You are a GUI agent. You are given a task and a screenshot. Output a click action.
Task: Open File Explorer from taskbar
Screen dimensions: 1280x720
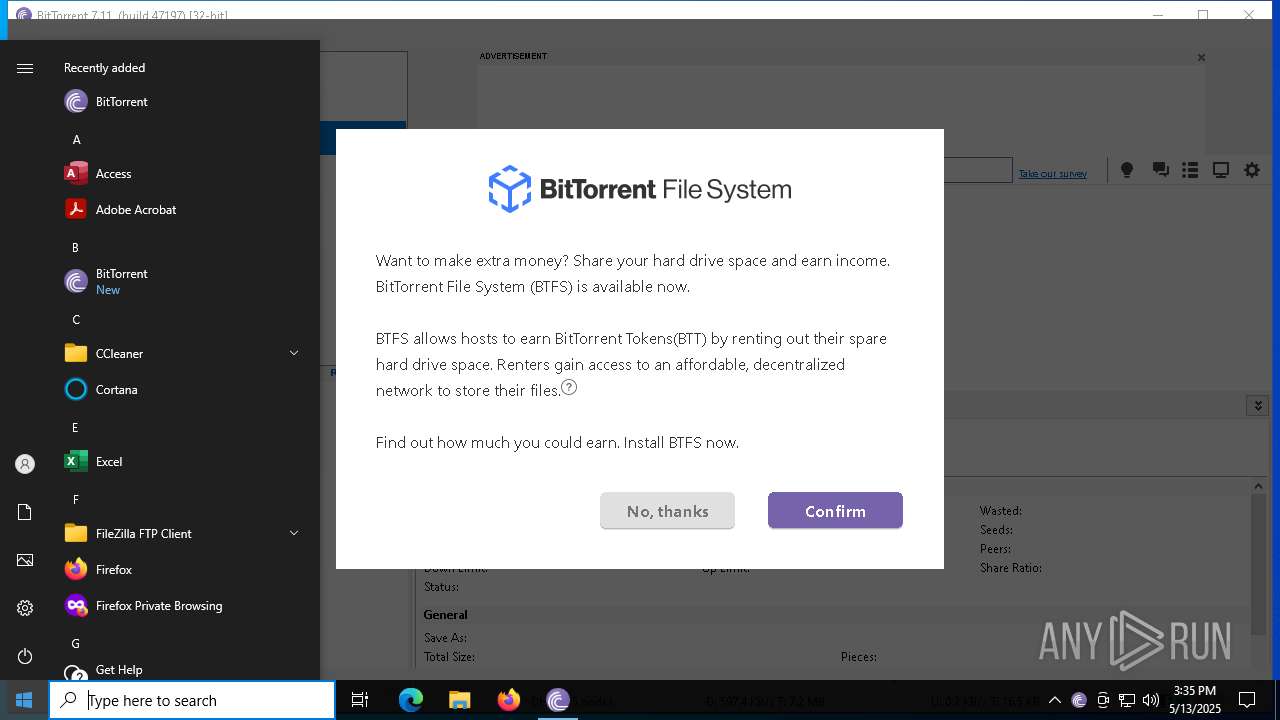click(459, 700)
